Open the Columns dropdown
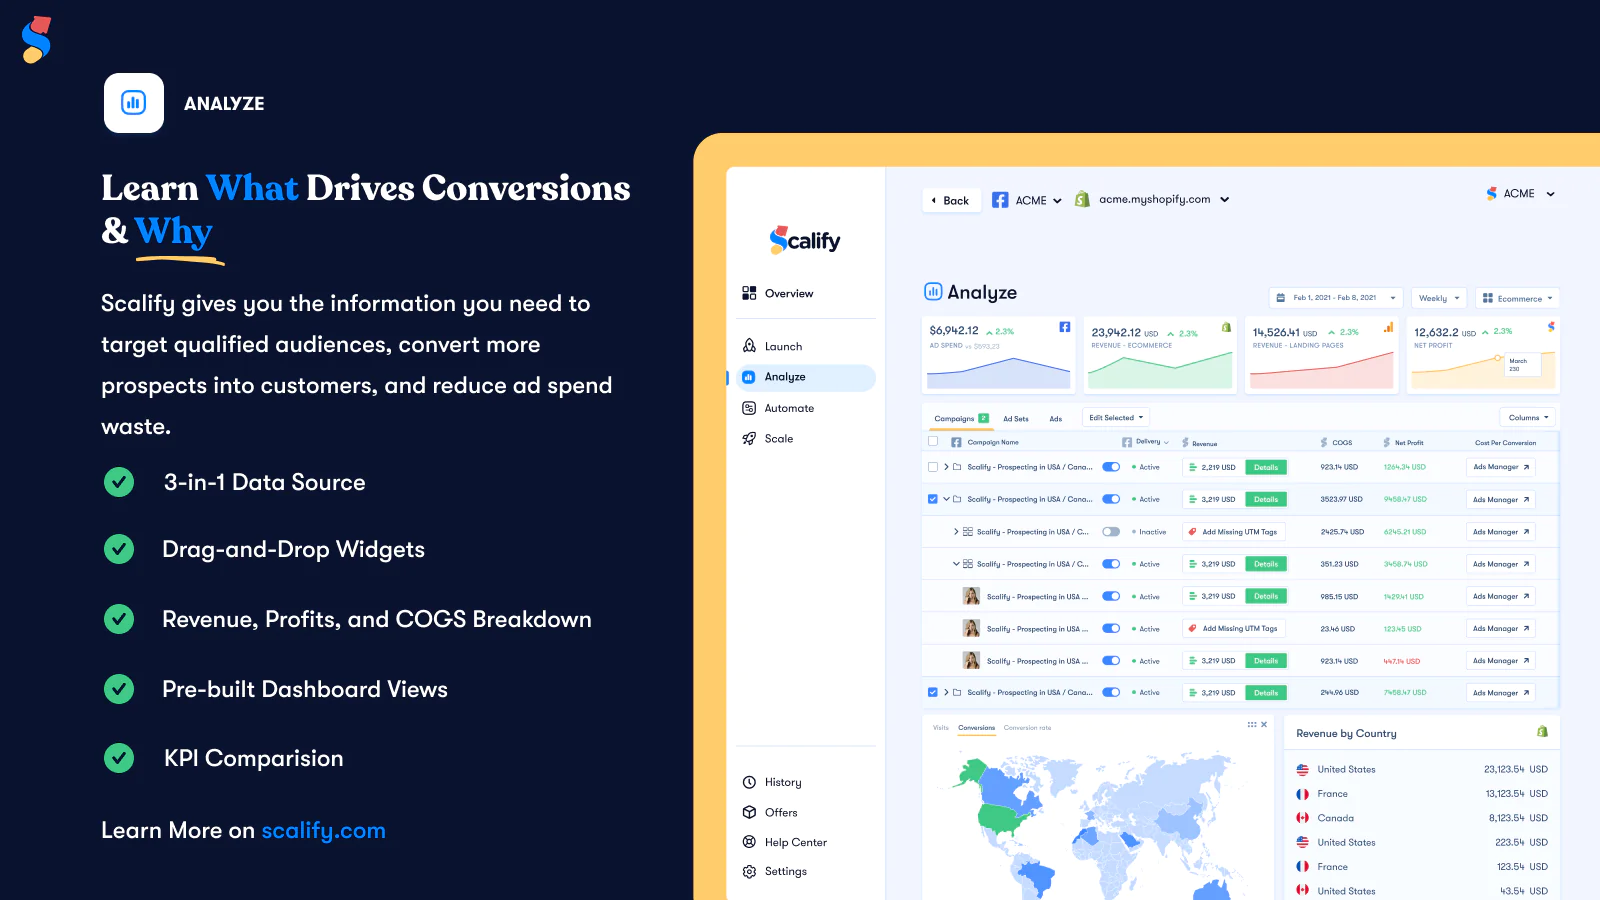This screenshot has height=900, width=1600. (x=1528, y=417)
